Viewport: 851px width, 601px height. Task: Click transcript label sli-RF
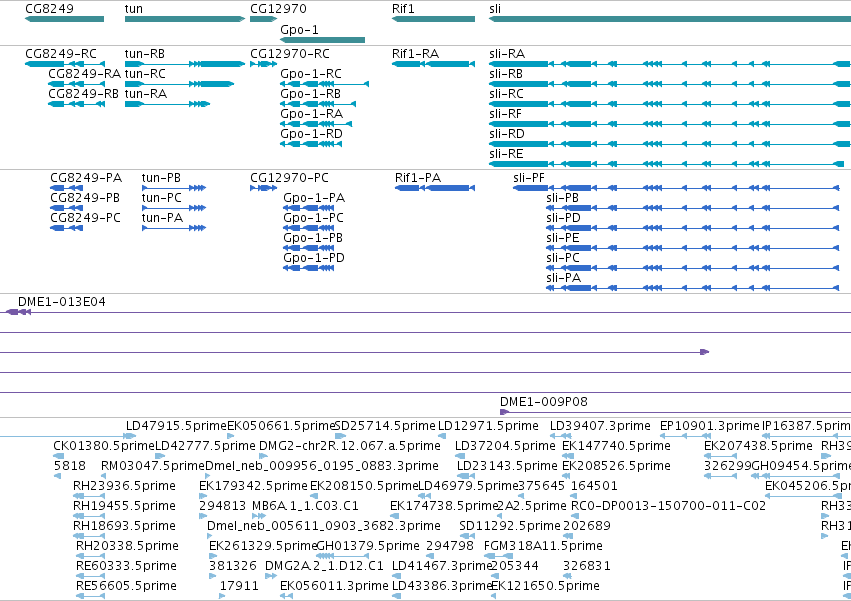tap(505, 114)
